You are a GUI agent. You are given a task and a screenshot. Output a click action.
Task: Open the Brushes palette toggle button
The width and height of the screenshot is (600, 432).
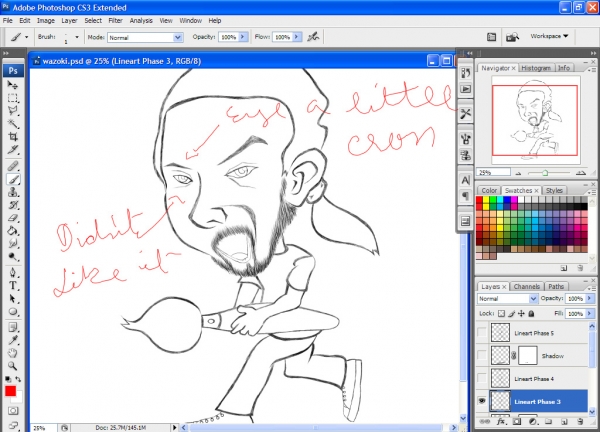tap(492, 37)
